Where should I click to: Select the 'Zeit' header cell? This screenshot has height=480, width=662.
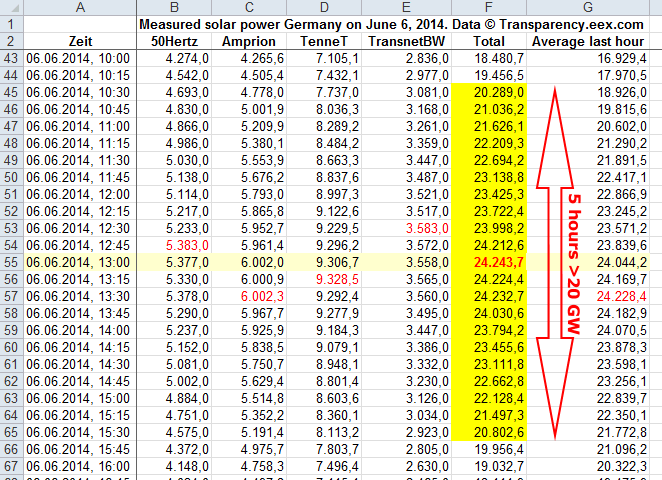point(80,41)
